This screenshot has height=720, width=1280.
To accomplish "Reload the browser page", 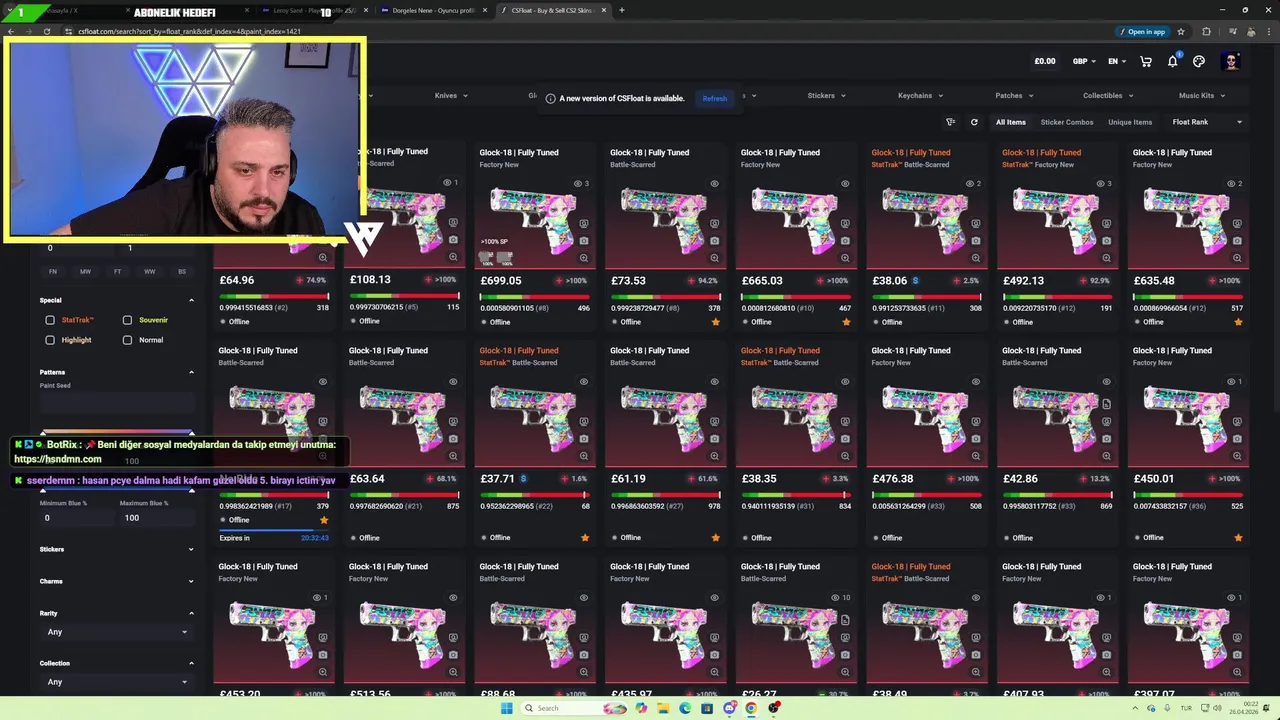I will (x=46, y=31).
